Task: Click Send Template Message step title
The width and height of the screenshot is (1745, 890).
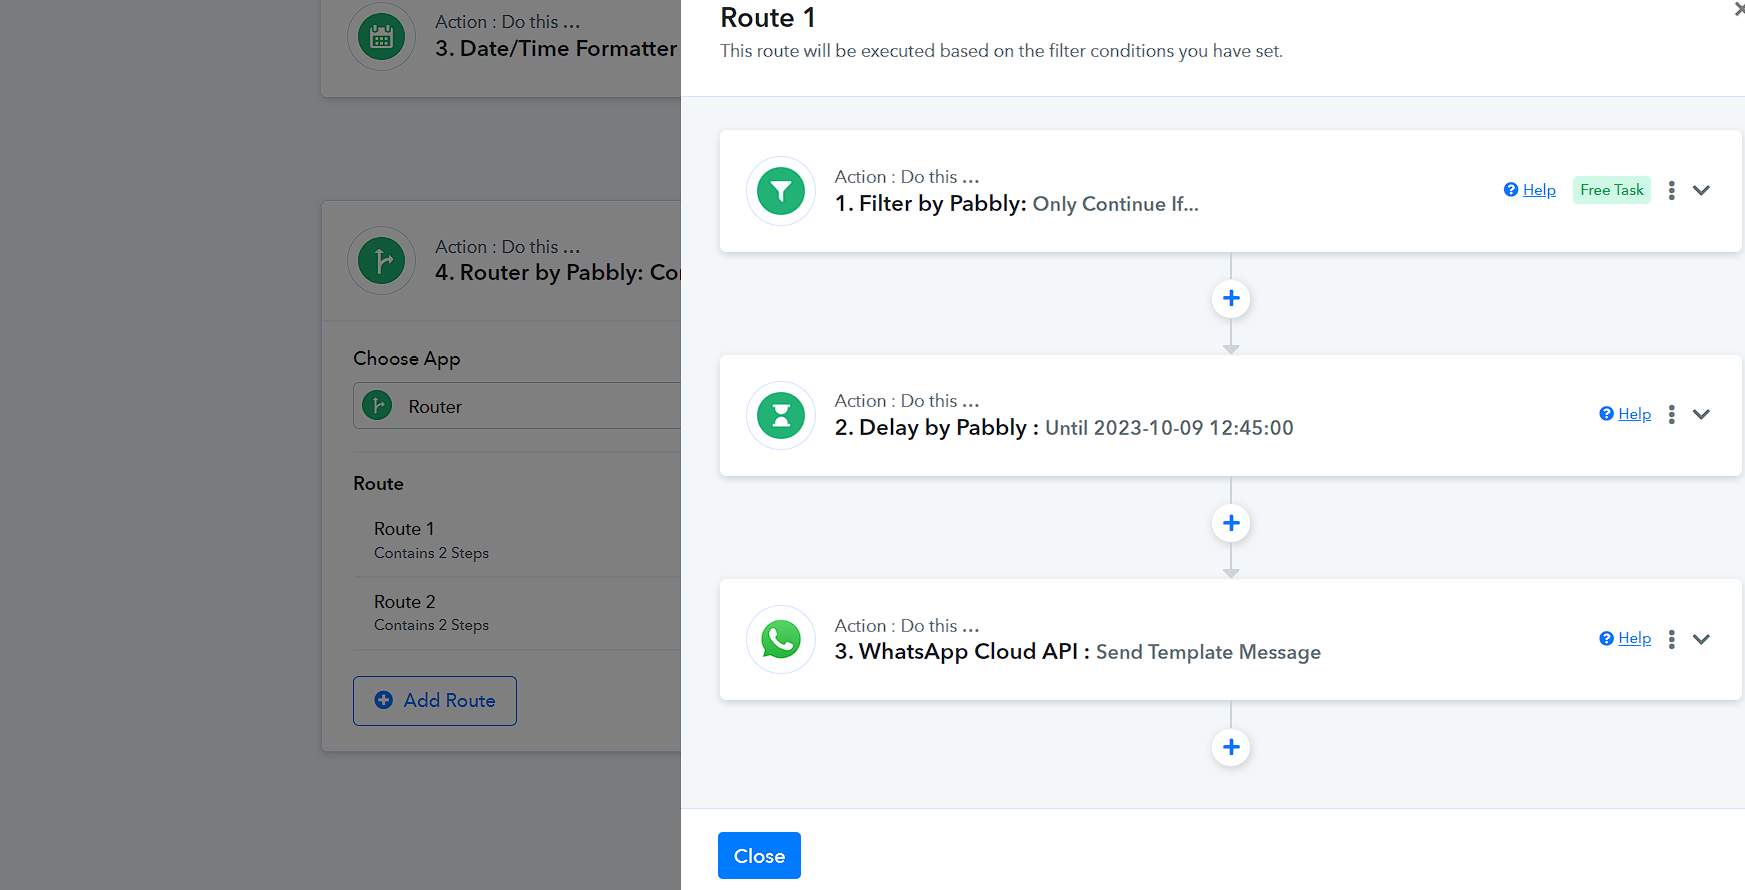Action: pos(1208,652)
